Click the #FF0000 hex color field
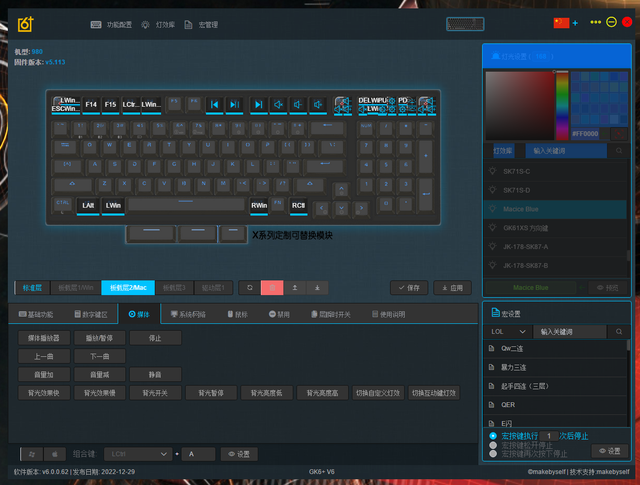This screenshot has height=485, width=640. click(x=585, y=133)
